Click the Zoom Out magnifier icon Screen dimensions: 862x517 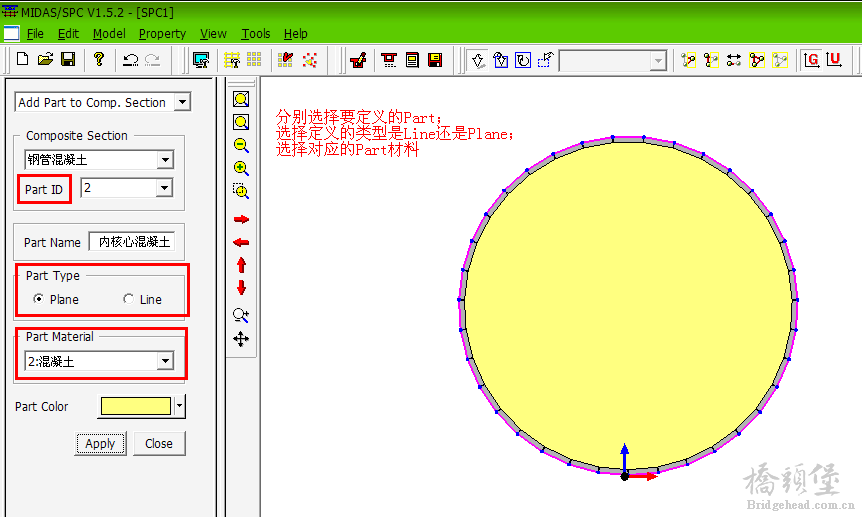tap(241, 145)
